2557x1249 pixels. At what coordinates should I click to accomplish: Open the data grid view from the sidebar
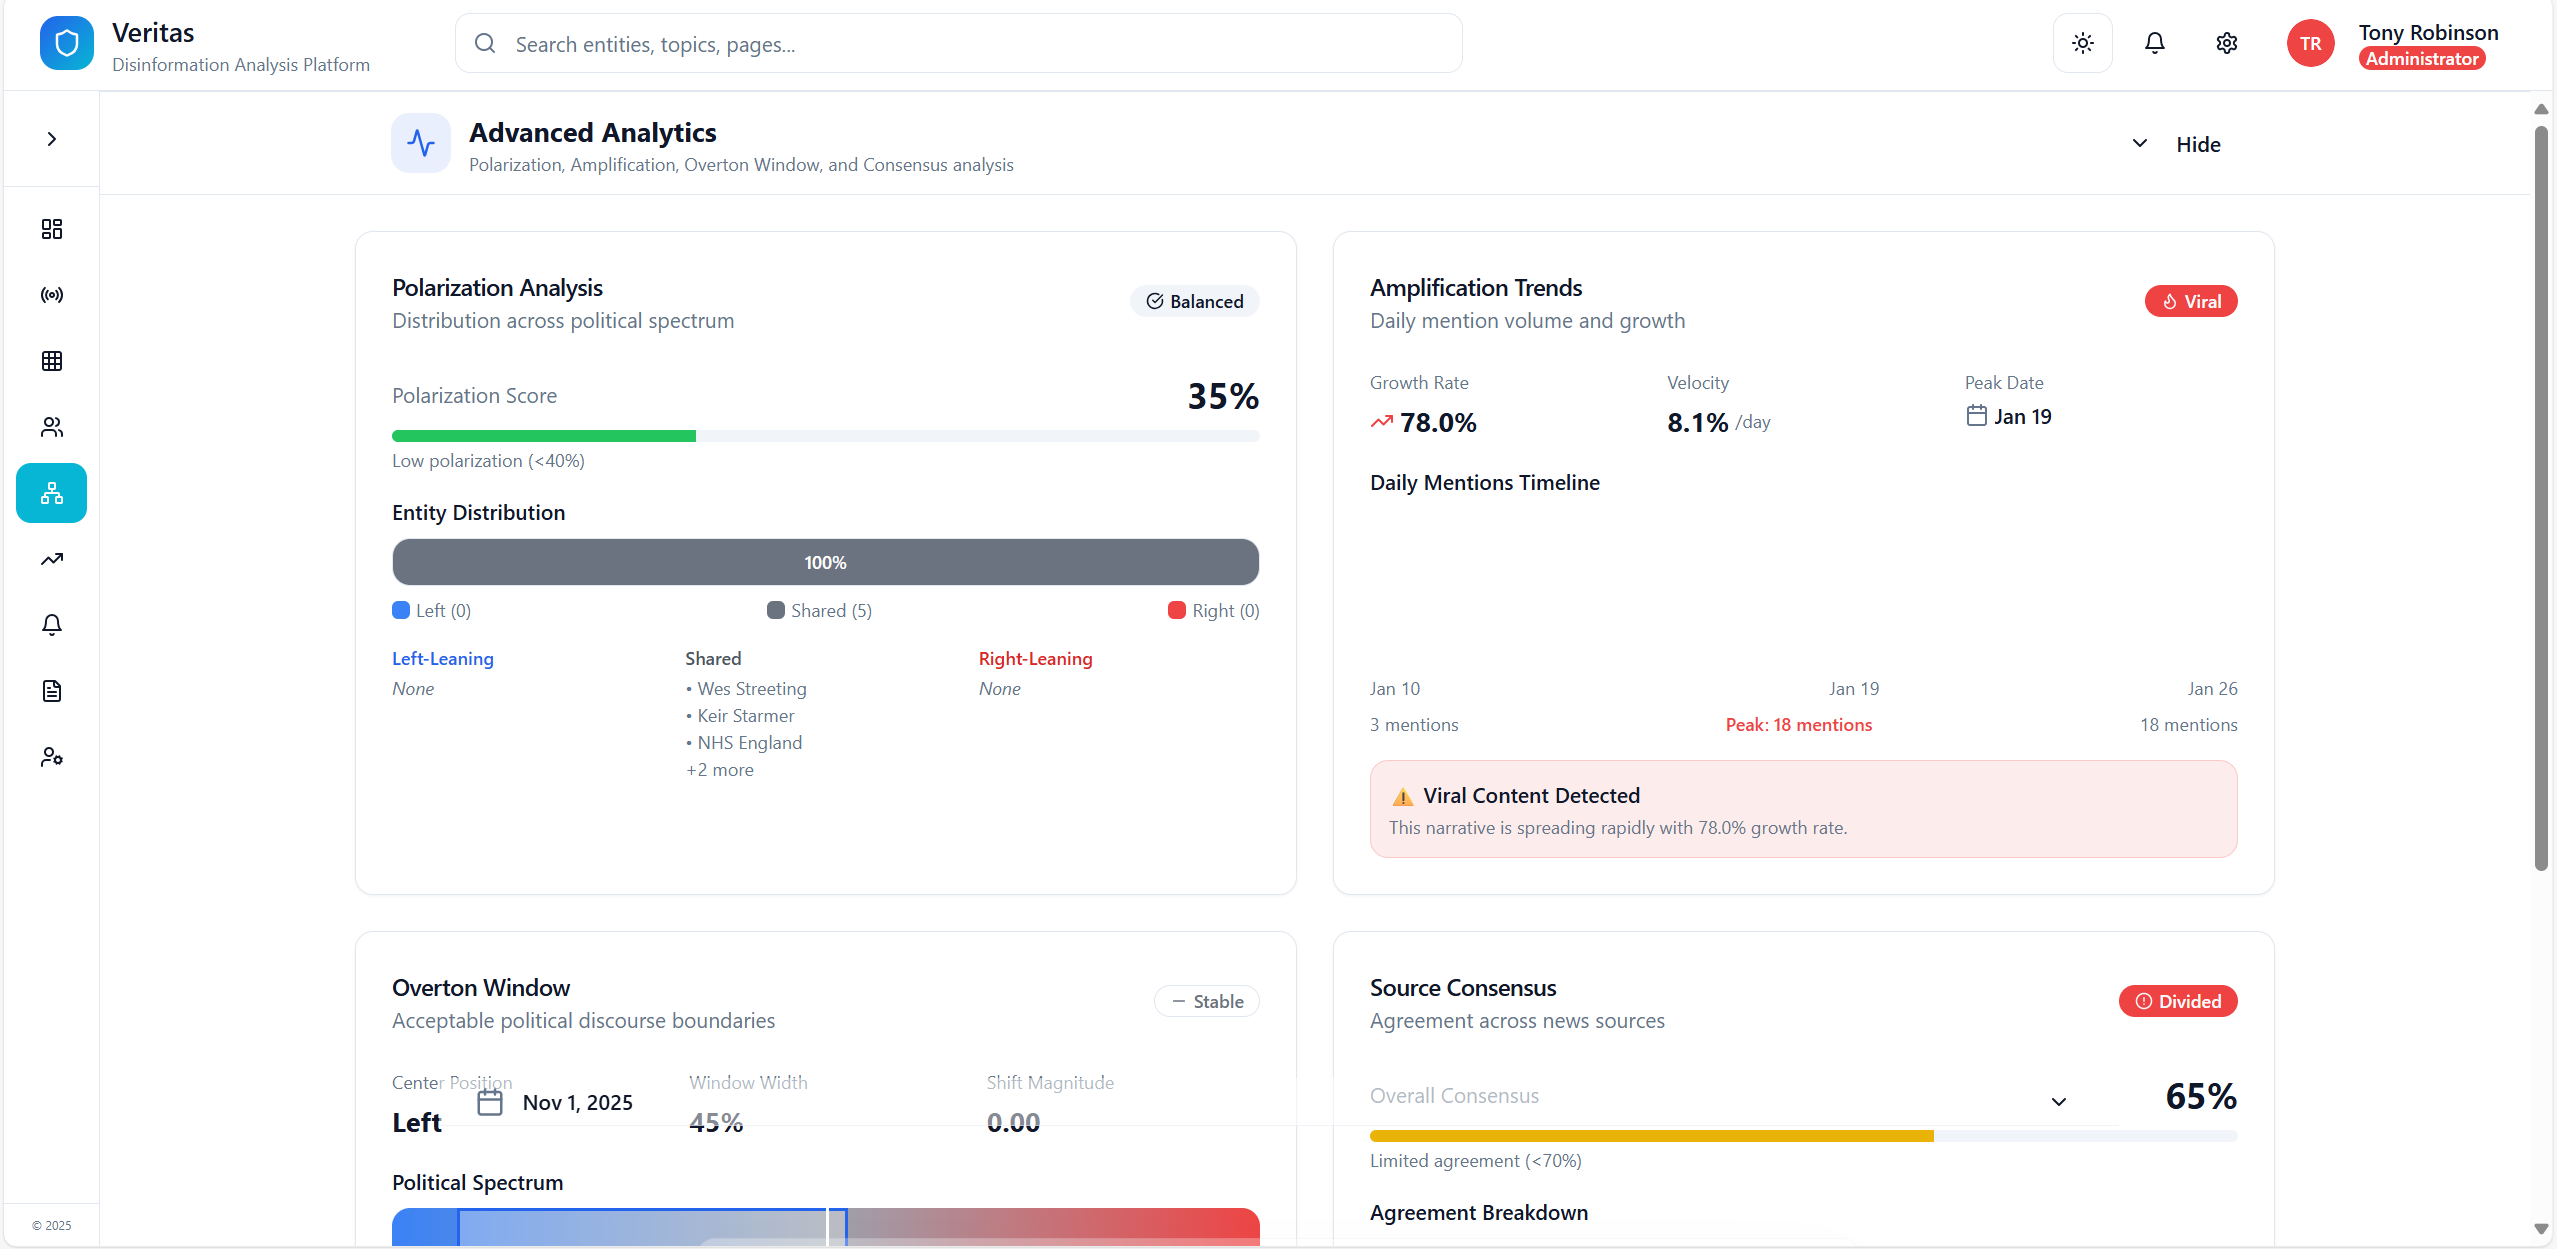(51, 360)
